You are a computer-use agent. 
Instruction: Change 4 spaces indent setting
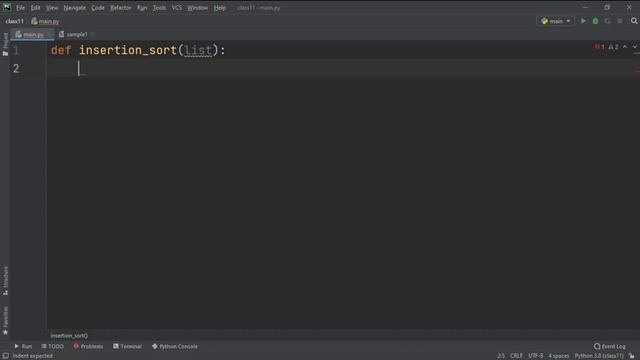558,356
